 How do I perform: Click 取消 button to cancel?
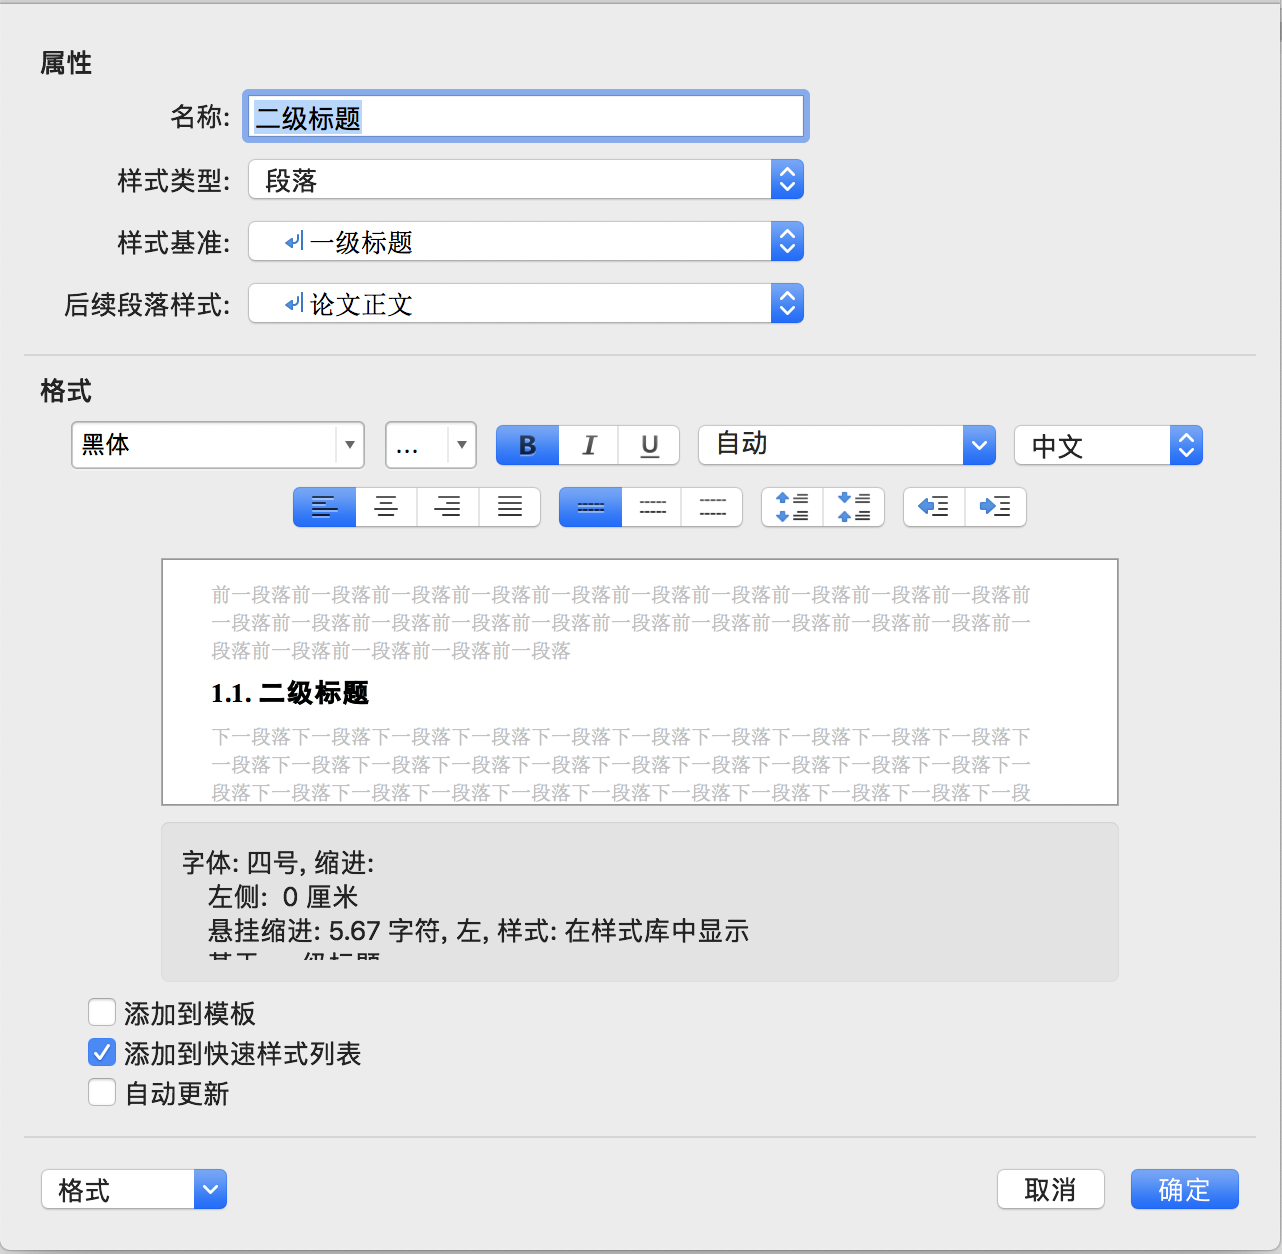(x=1051, y=1189)
